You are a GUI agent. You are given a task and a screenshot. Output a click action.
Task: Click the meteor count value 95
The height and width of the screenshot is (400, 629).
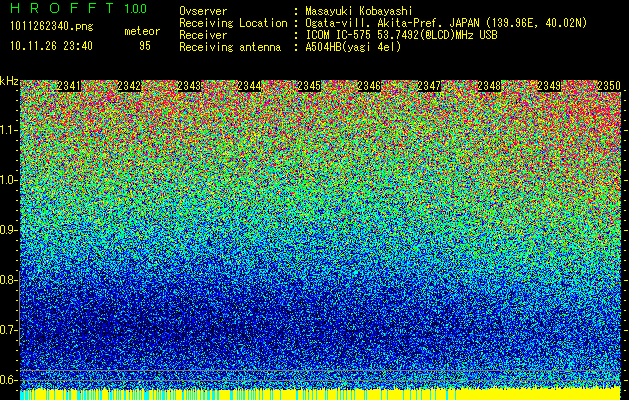(x=145, y=46)
